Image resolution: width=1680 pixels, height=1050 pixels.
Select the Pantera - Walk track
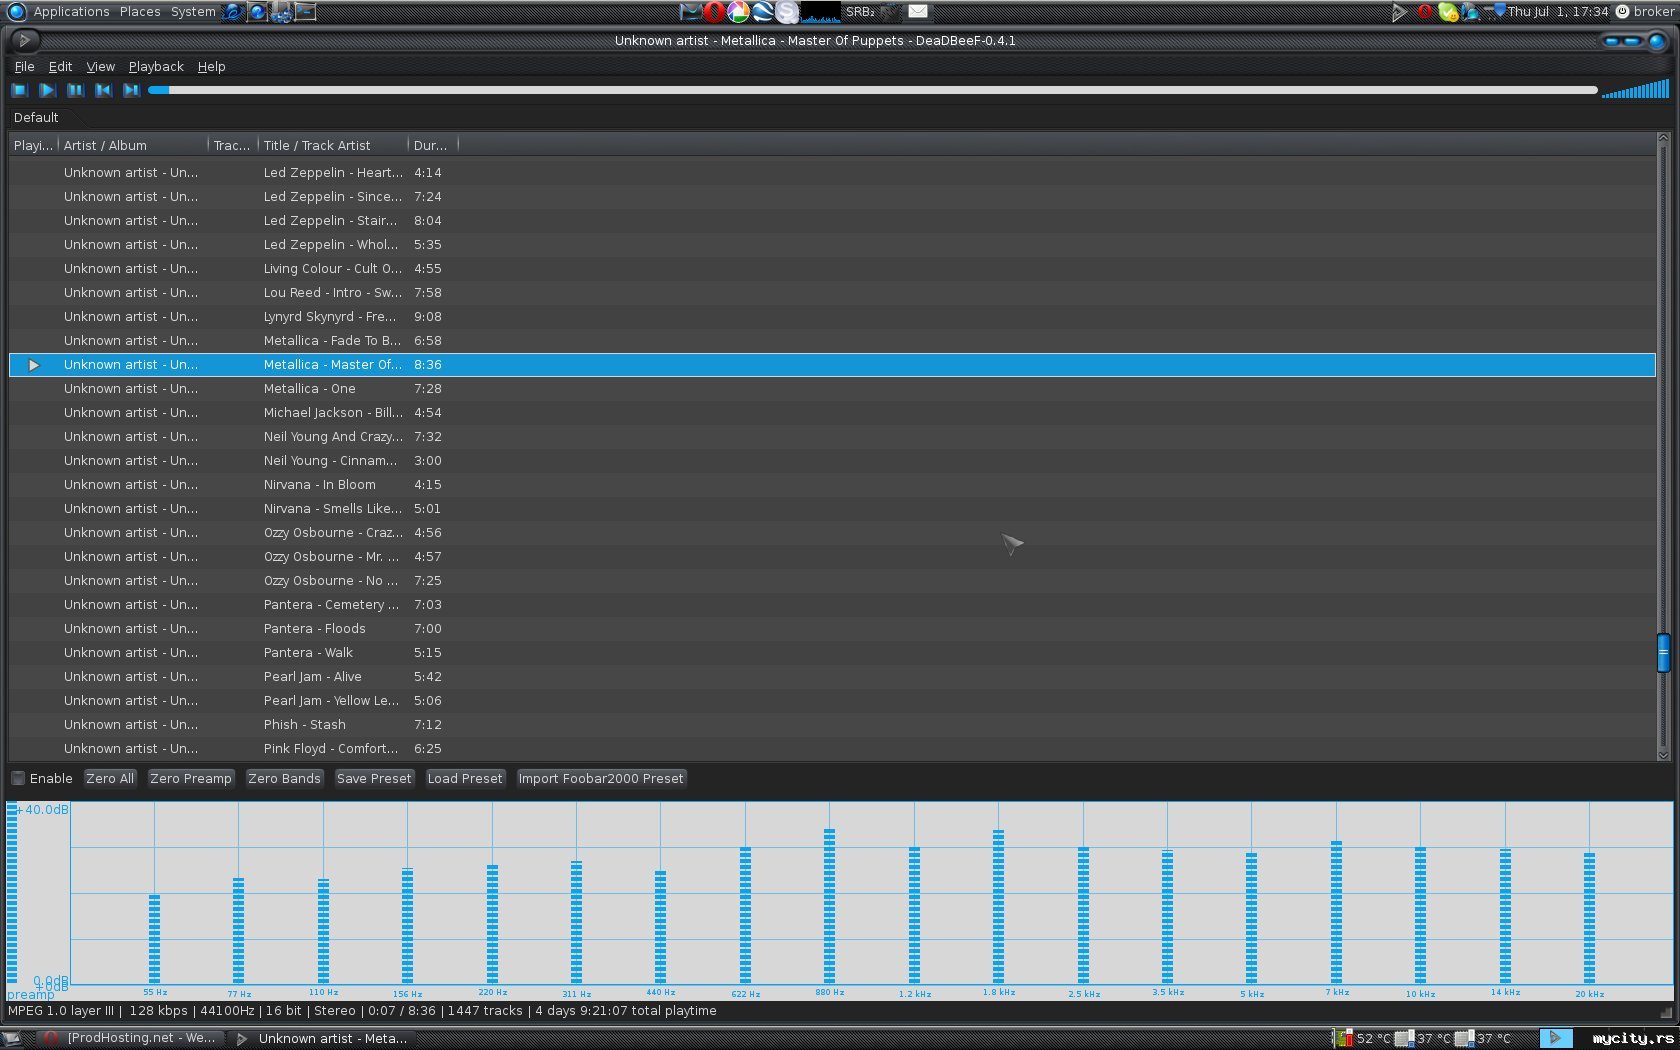[x=832, y=653]
